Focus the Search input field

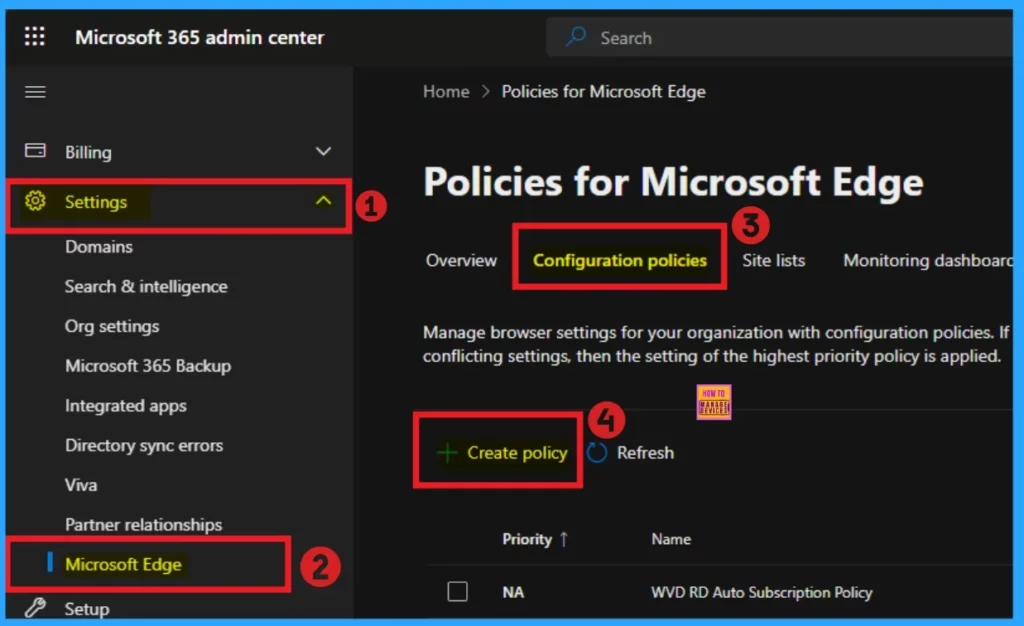coord(780,37)
